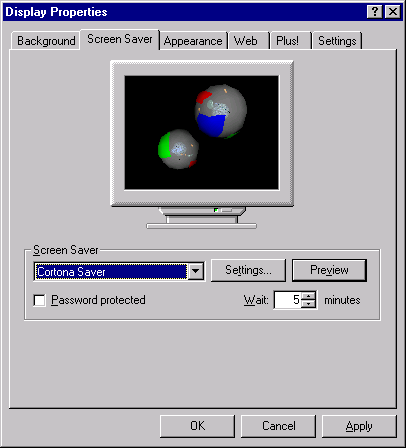Click the Preview button

pos(329,270)
